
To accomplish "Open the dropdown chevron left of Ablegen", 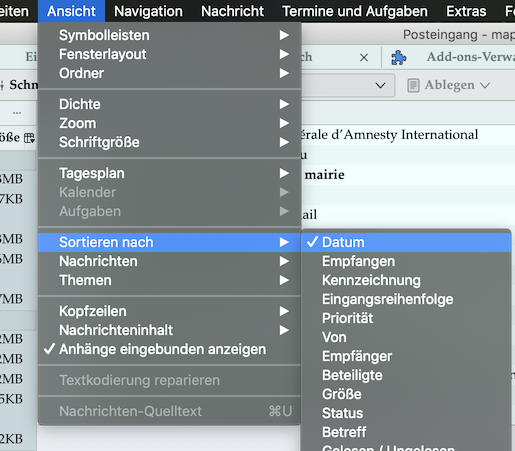I will click(380, 86).
